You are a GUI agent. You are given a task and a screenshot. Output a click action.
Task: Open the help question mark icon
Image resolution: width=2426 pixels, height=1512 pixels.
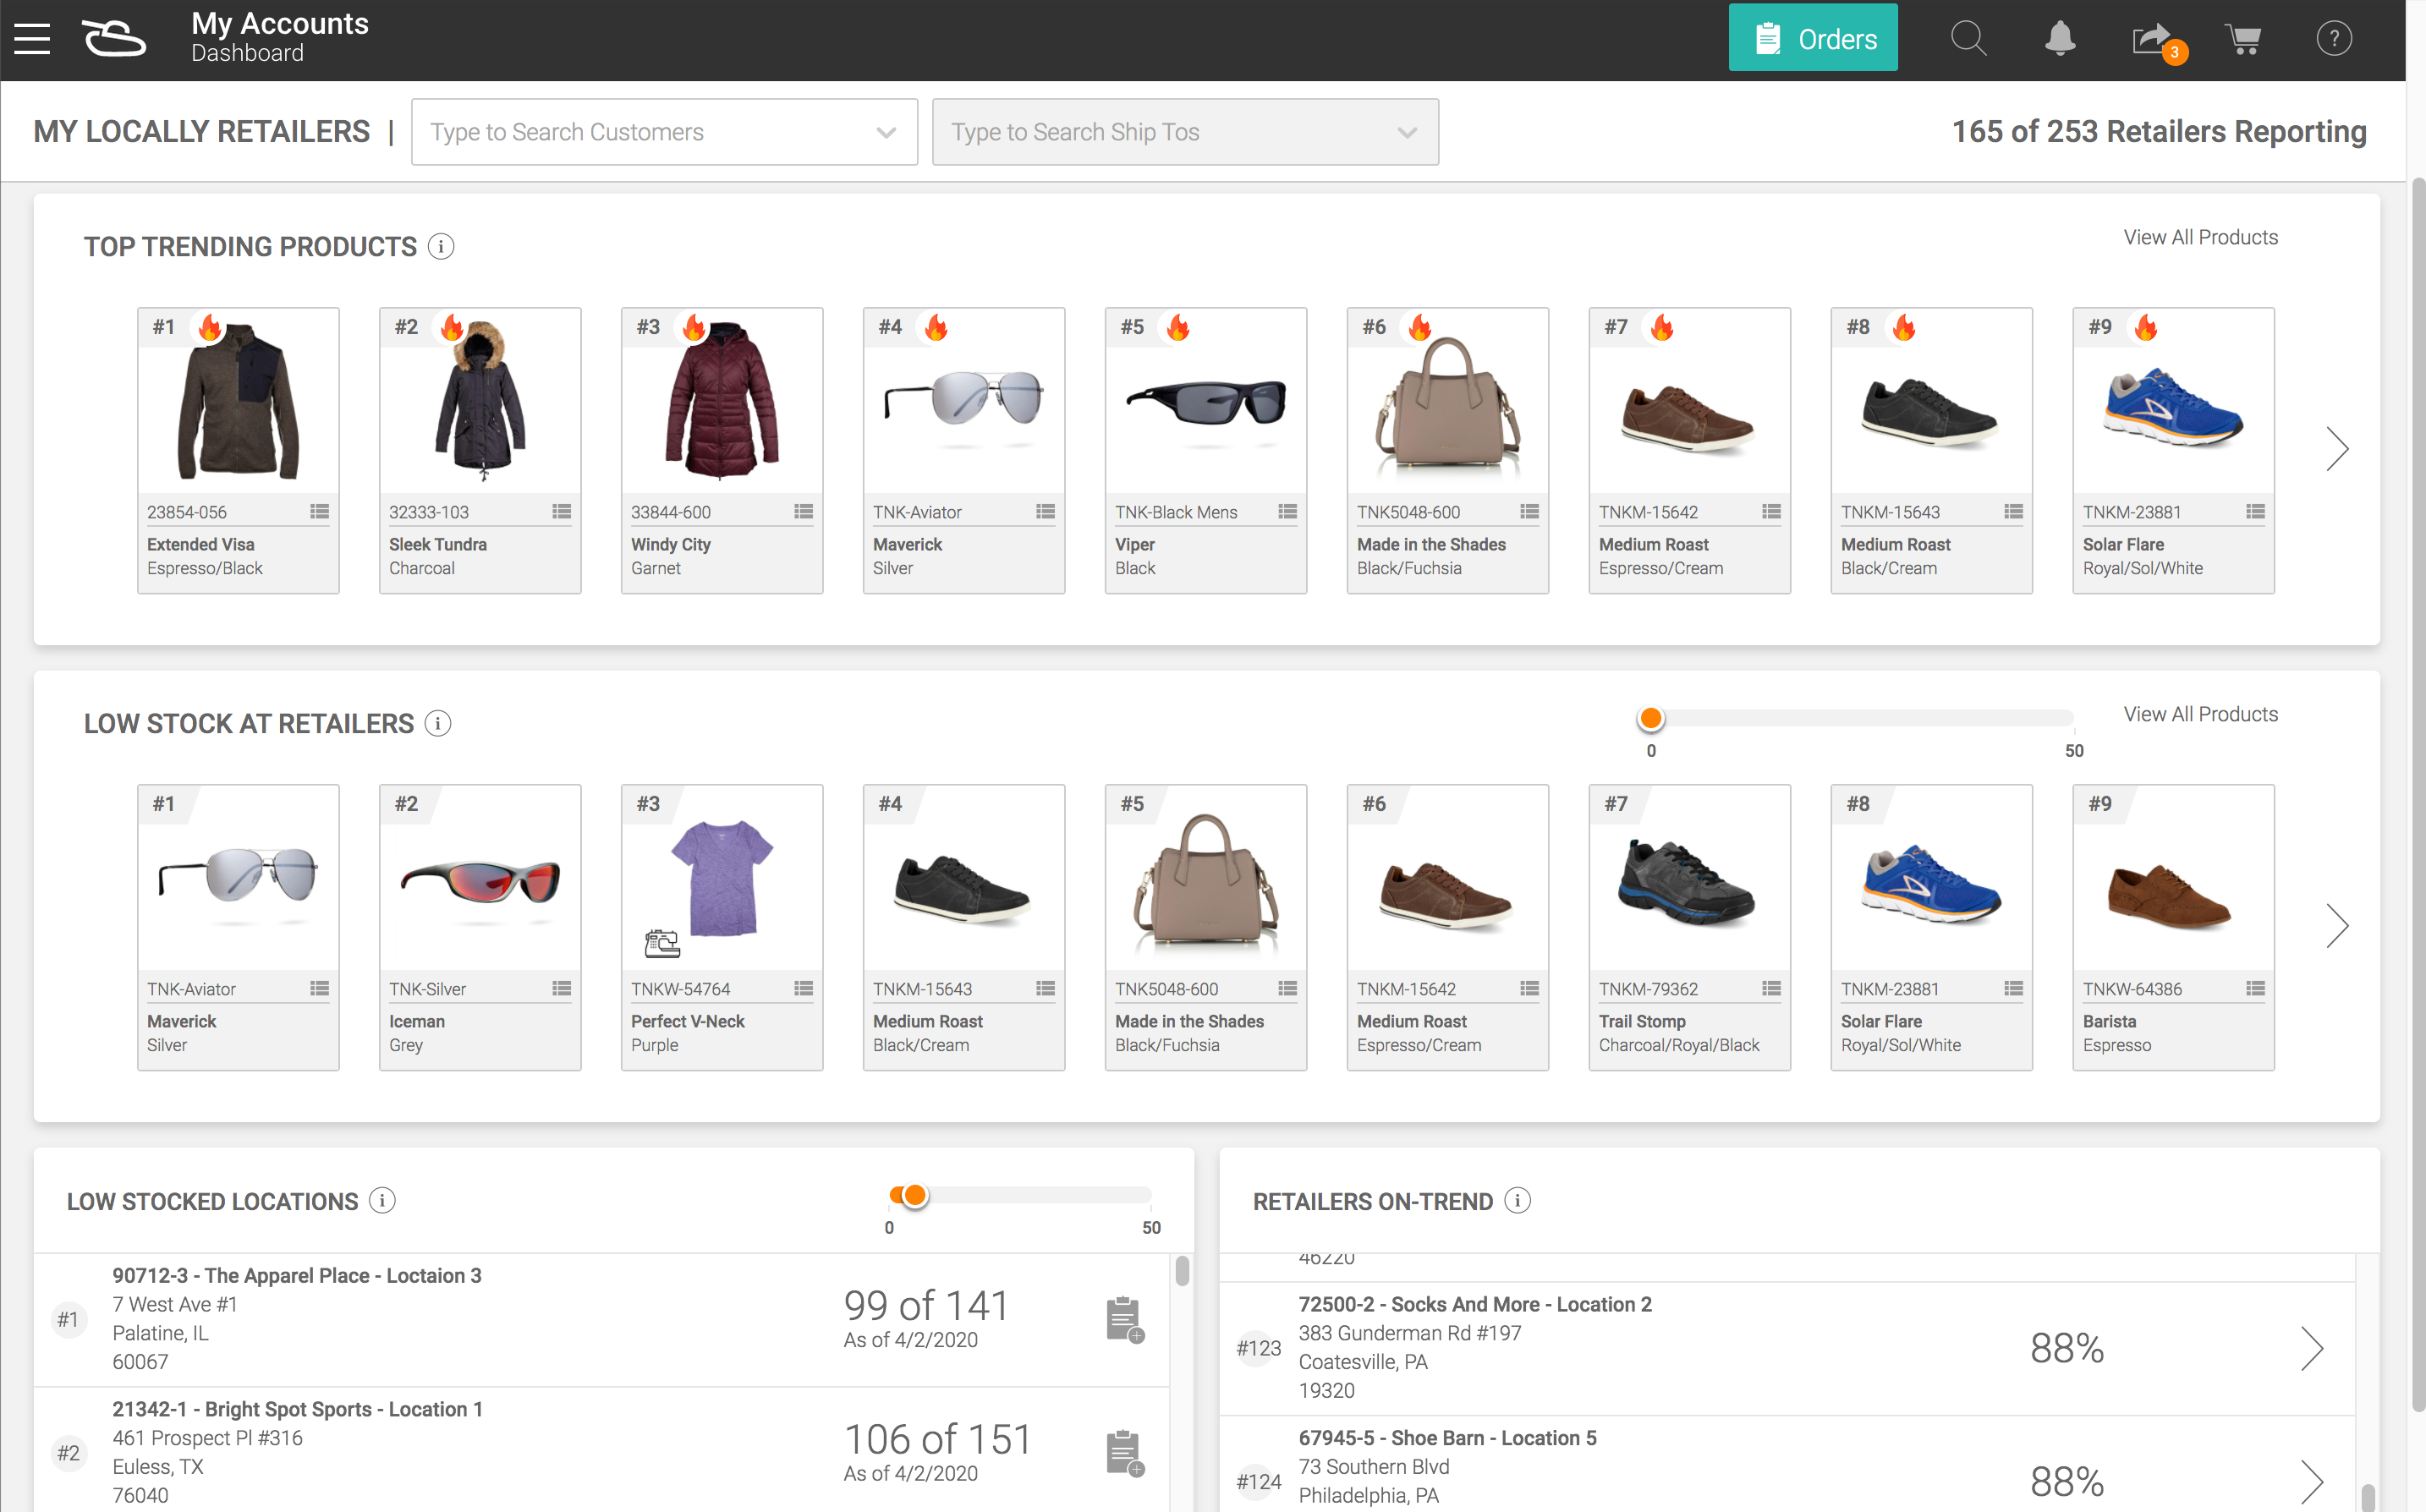coord(2334,39)
